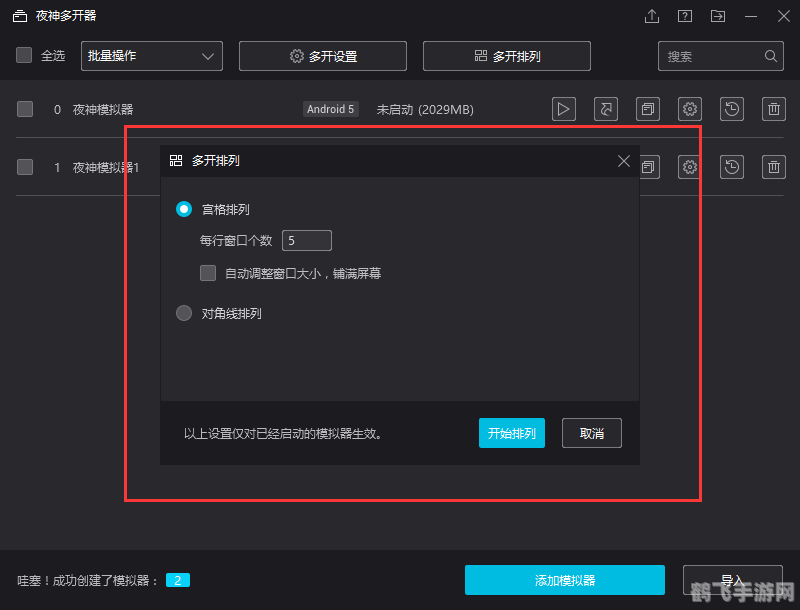
Task: Open backup and restore for 夜神模拟器1
Action: (731, 167)
